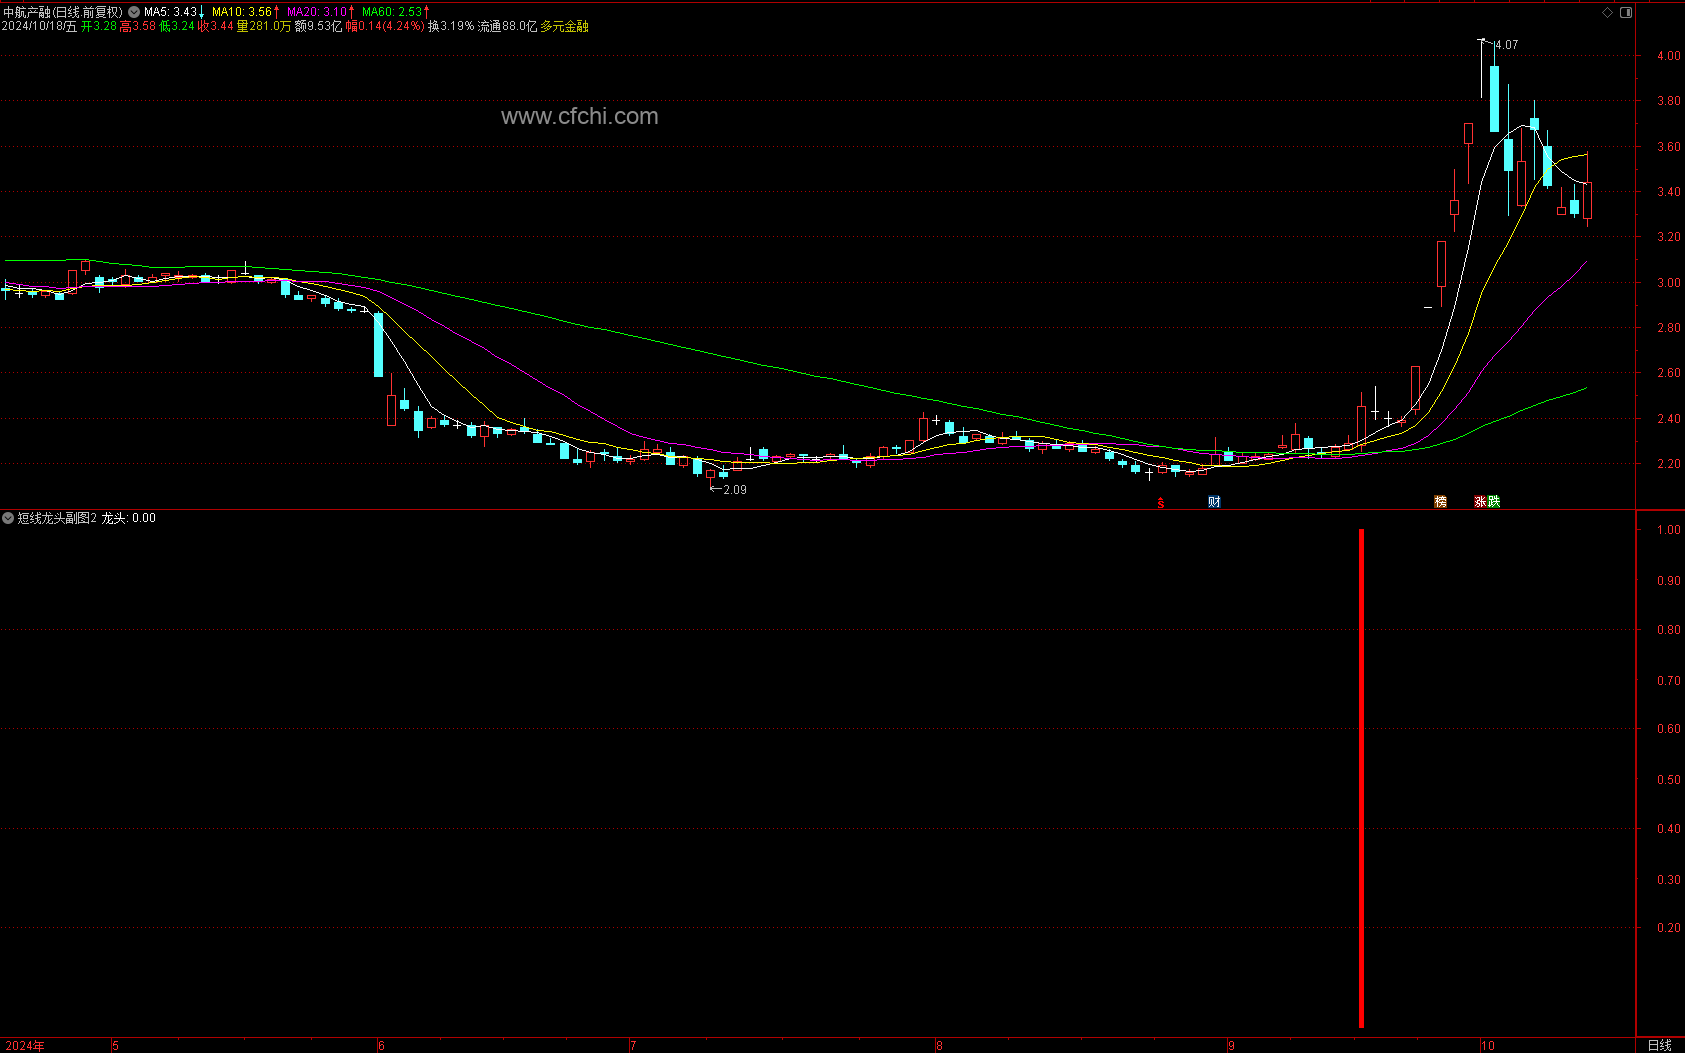
Task: Click month 7 marker on time axis
Action: (x=633, y=1046)
